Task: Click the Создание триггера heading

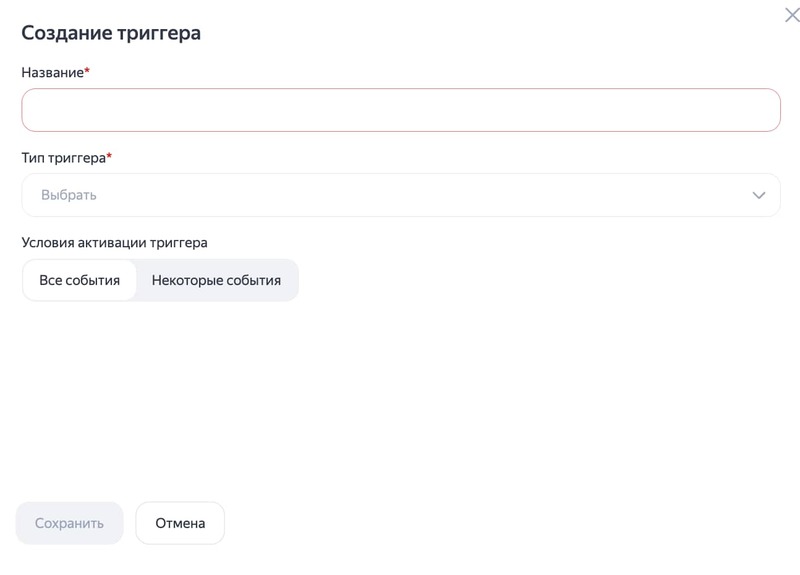Action: pyautogui.click(x=111, y=33)
